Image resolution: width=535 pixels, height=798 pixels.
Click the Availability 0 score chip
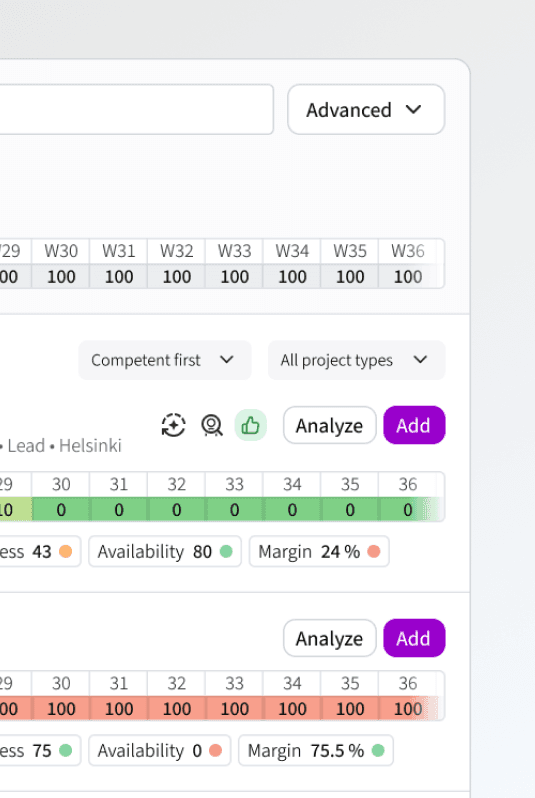159,750
